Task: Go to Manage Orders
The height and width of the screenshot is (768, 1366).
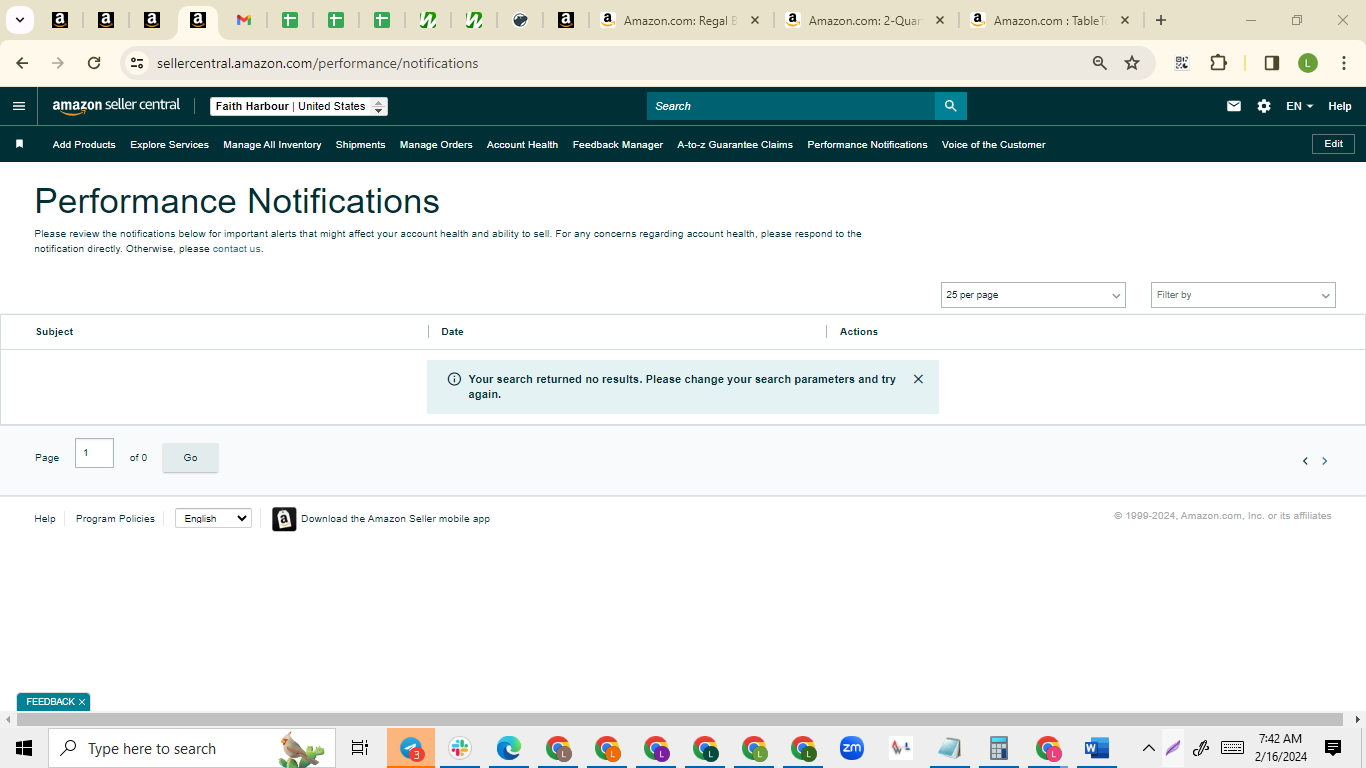Action: 436,145
